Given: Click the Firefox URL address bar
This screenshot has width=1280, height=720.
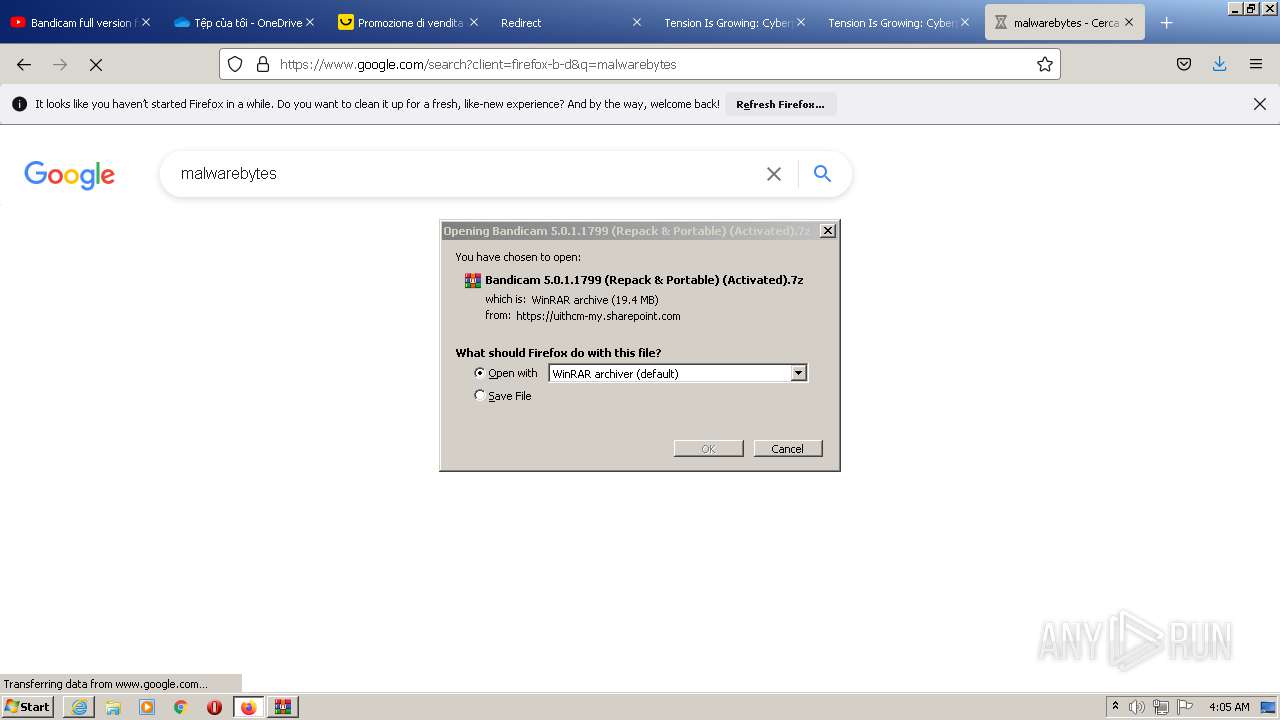Looking at the screenshot, I should pyautogui.click(x=640, y=64).
